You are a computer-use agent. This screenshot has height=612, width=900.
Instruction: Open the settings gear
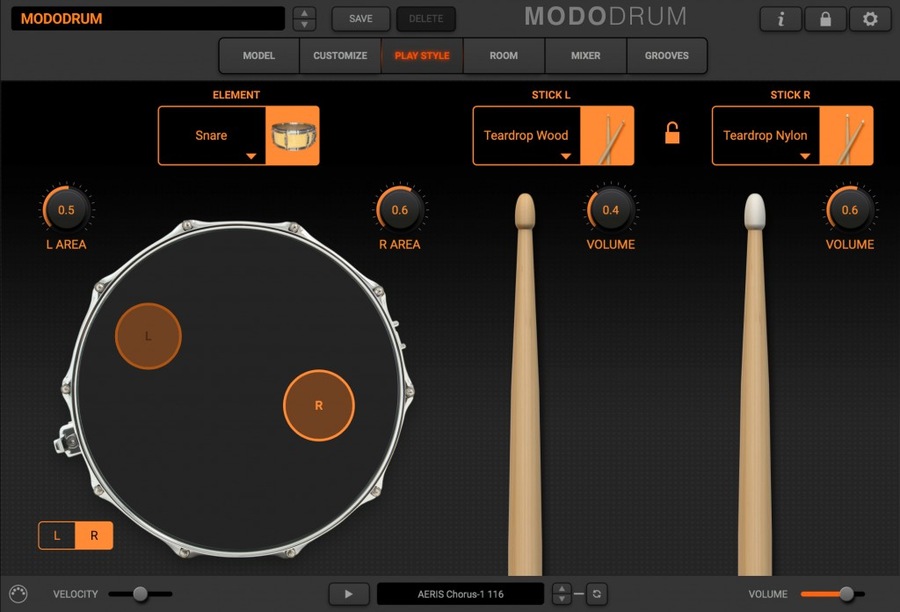point(869,19)
